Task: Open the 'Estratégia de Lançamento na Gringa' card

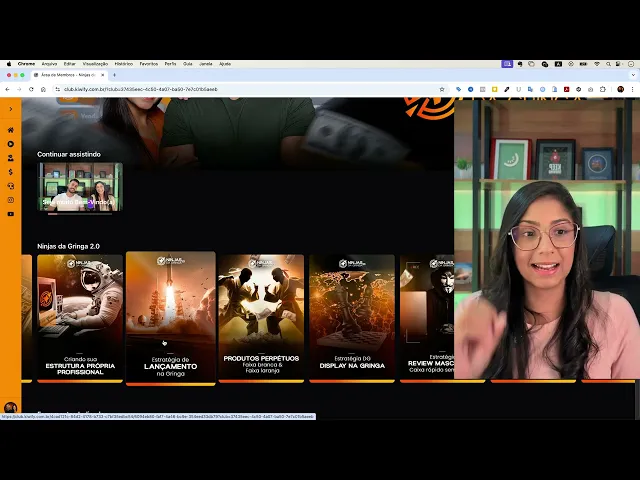Action: click(x=171, y=318)
